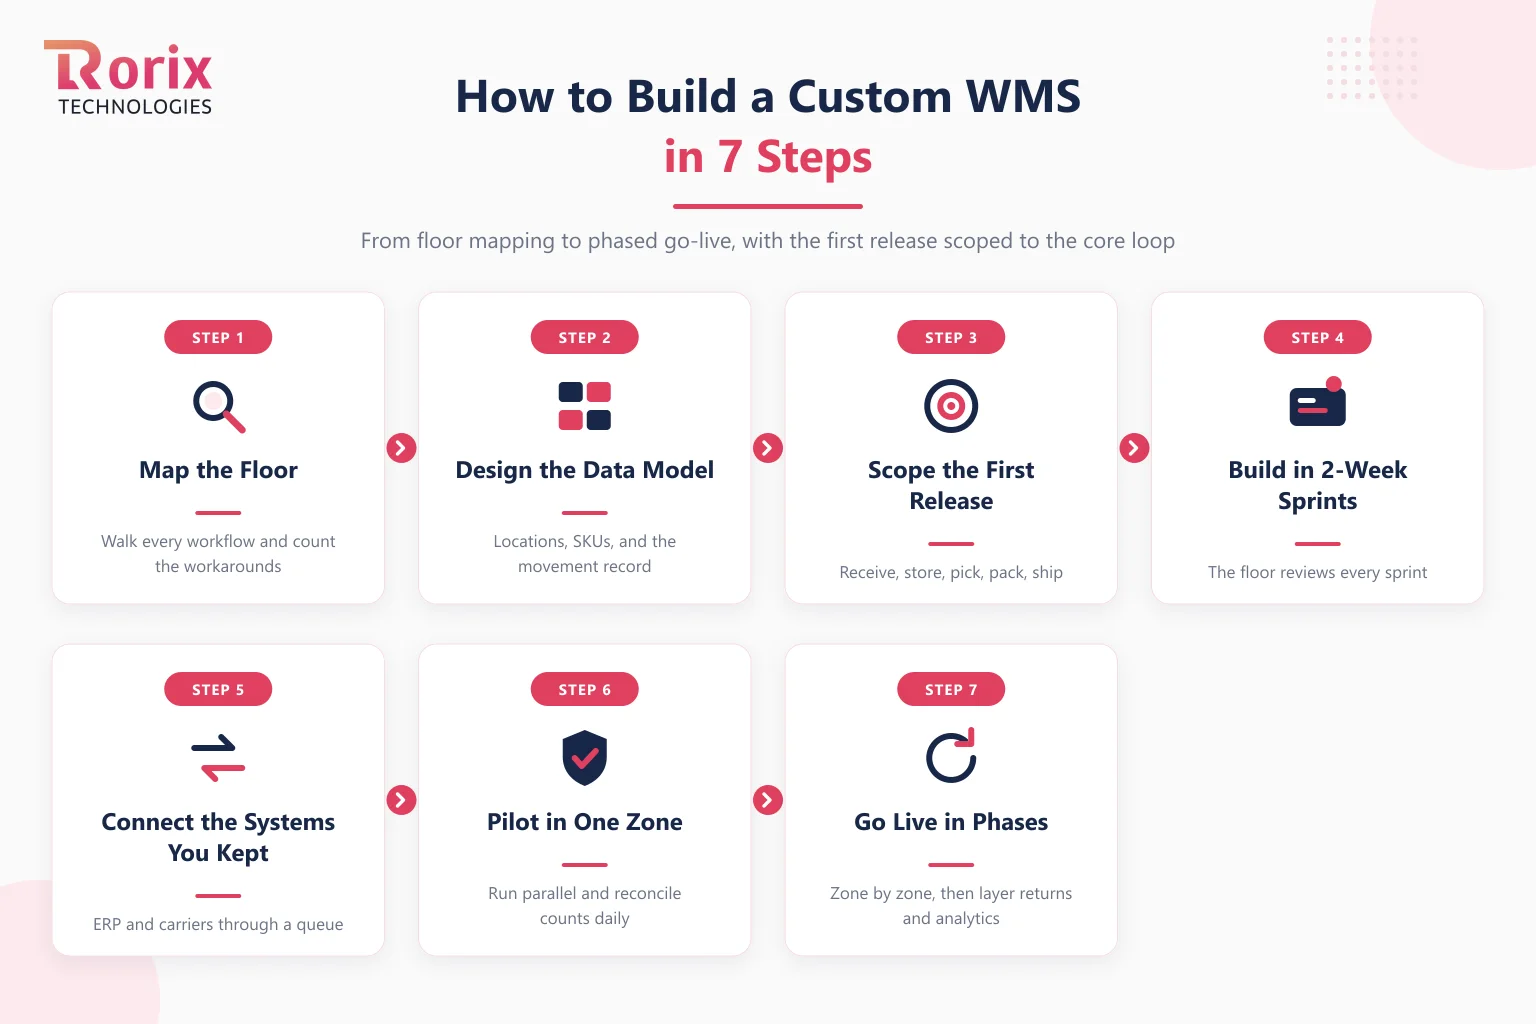This screenshot has width=1536, height=1024.
Task: Click the "in 7 Steps" red title line
Action: 768,157
